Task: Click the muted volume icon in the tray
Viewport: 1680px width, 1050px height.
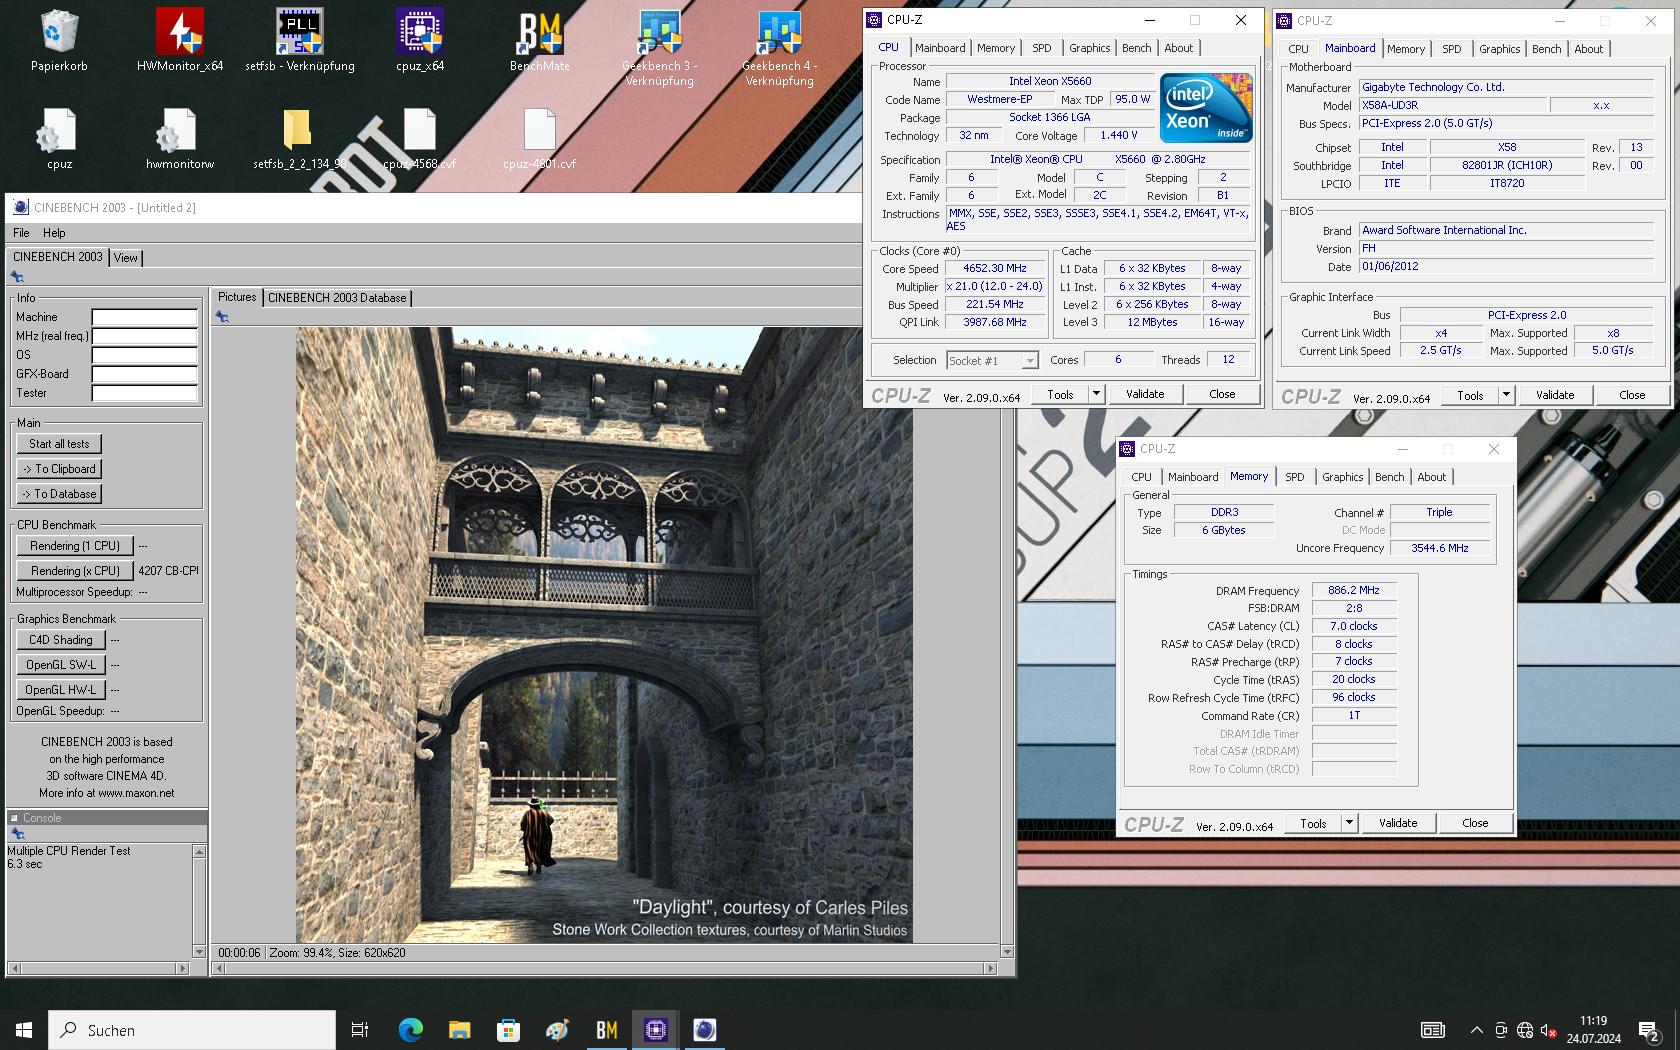Action: (1548, 1030)
